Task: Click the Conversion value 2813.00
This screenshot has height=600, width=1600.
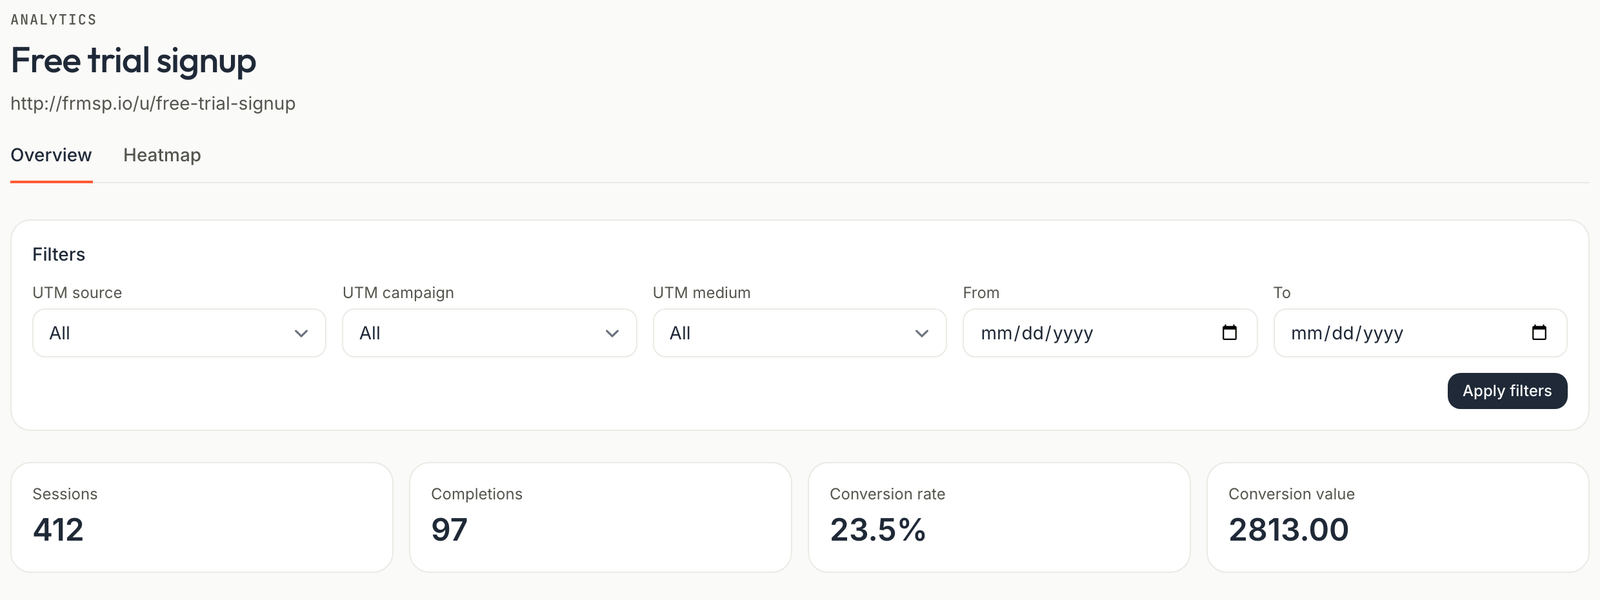Action: [x=1288, y=529]
